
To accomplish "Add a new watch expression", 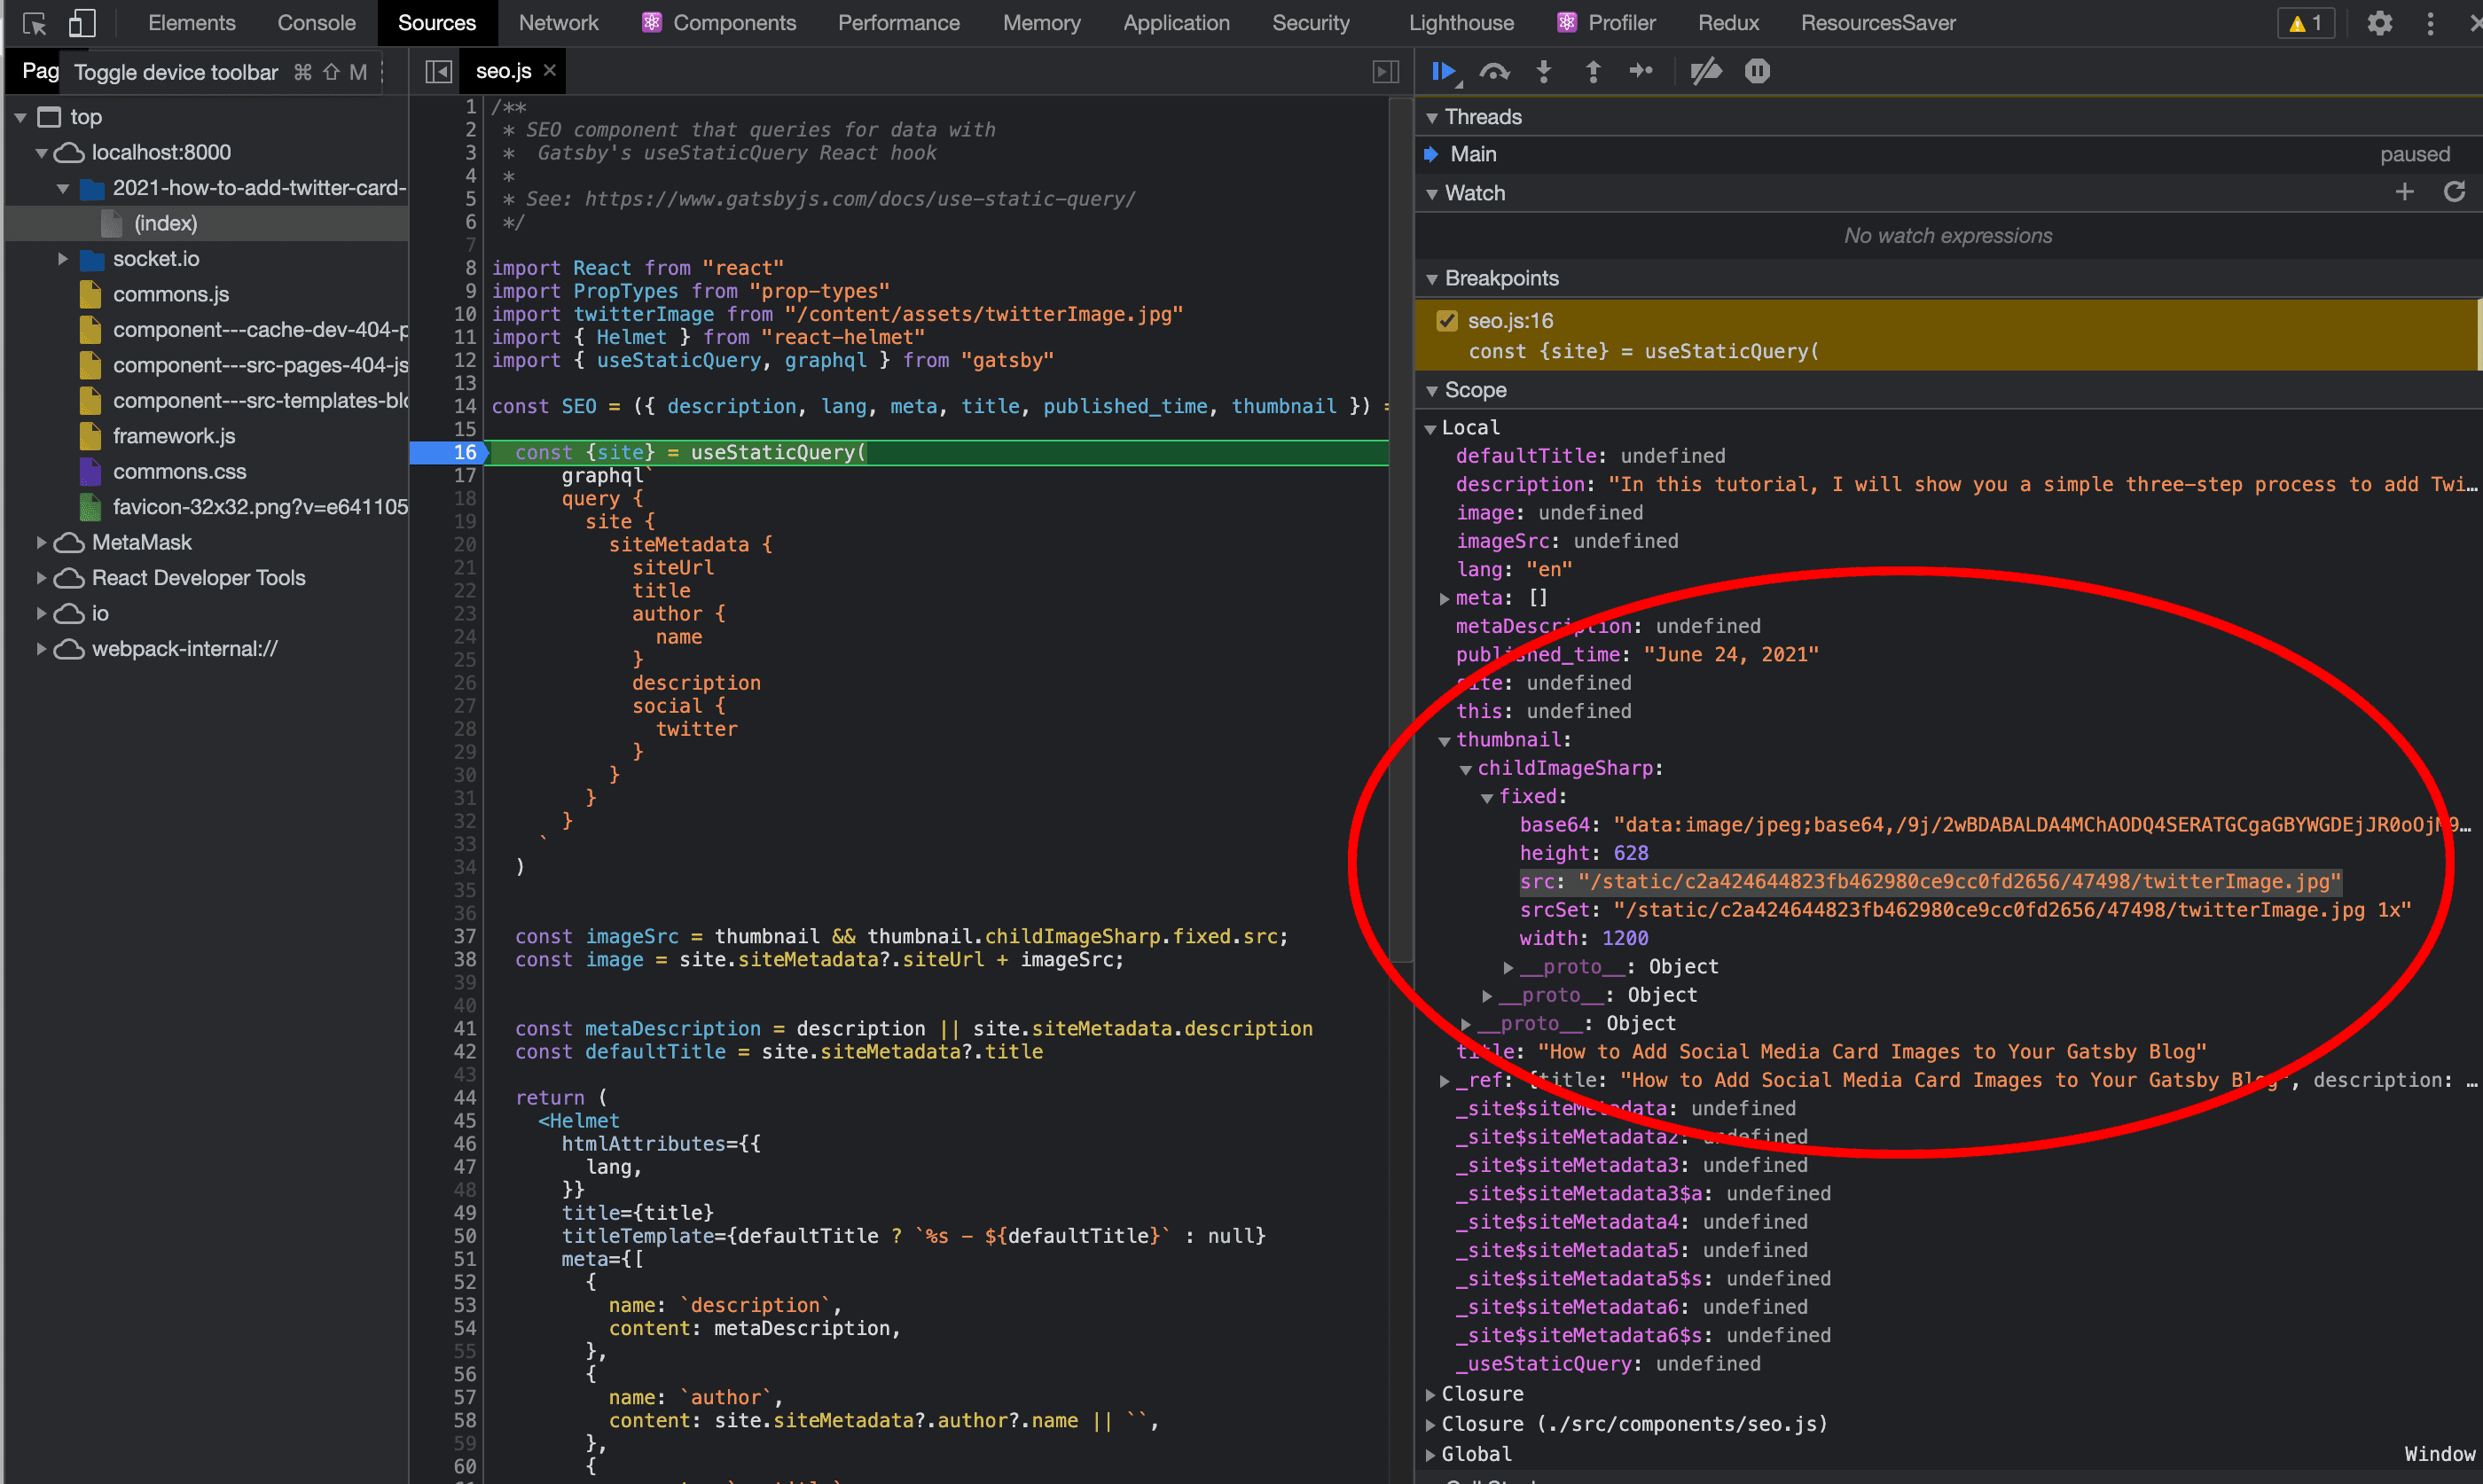I will tap(2405, 192).
